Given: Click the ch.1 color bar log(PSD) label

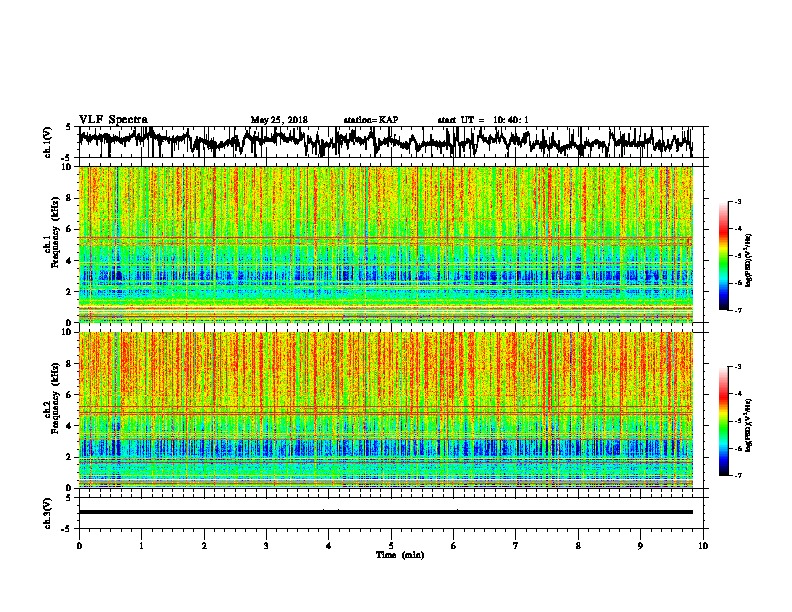Looking at the screenshot, I should pyautogui.click(x=749, y=260).
